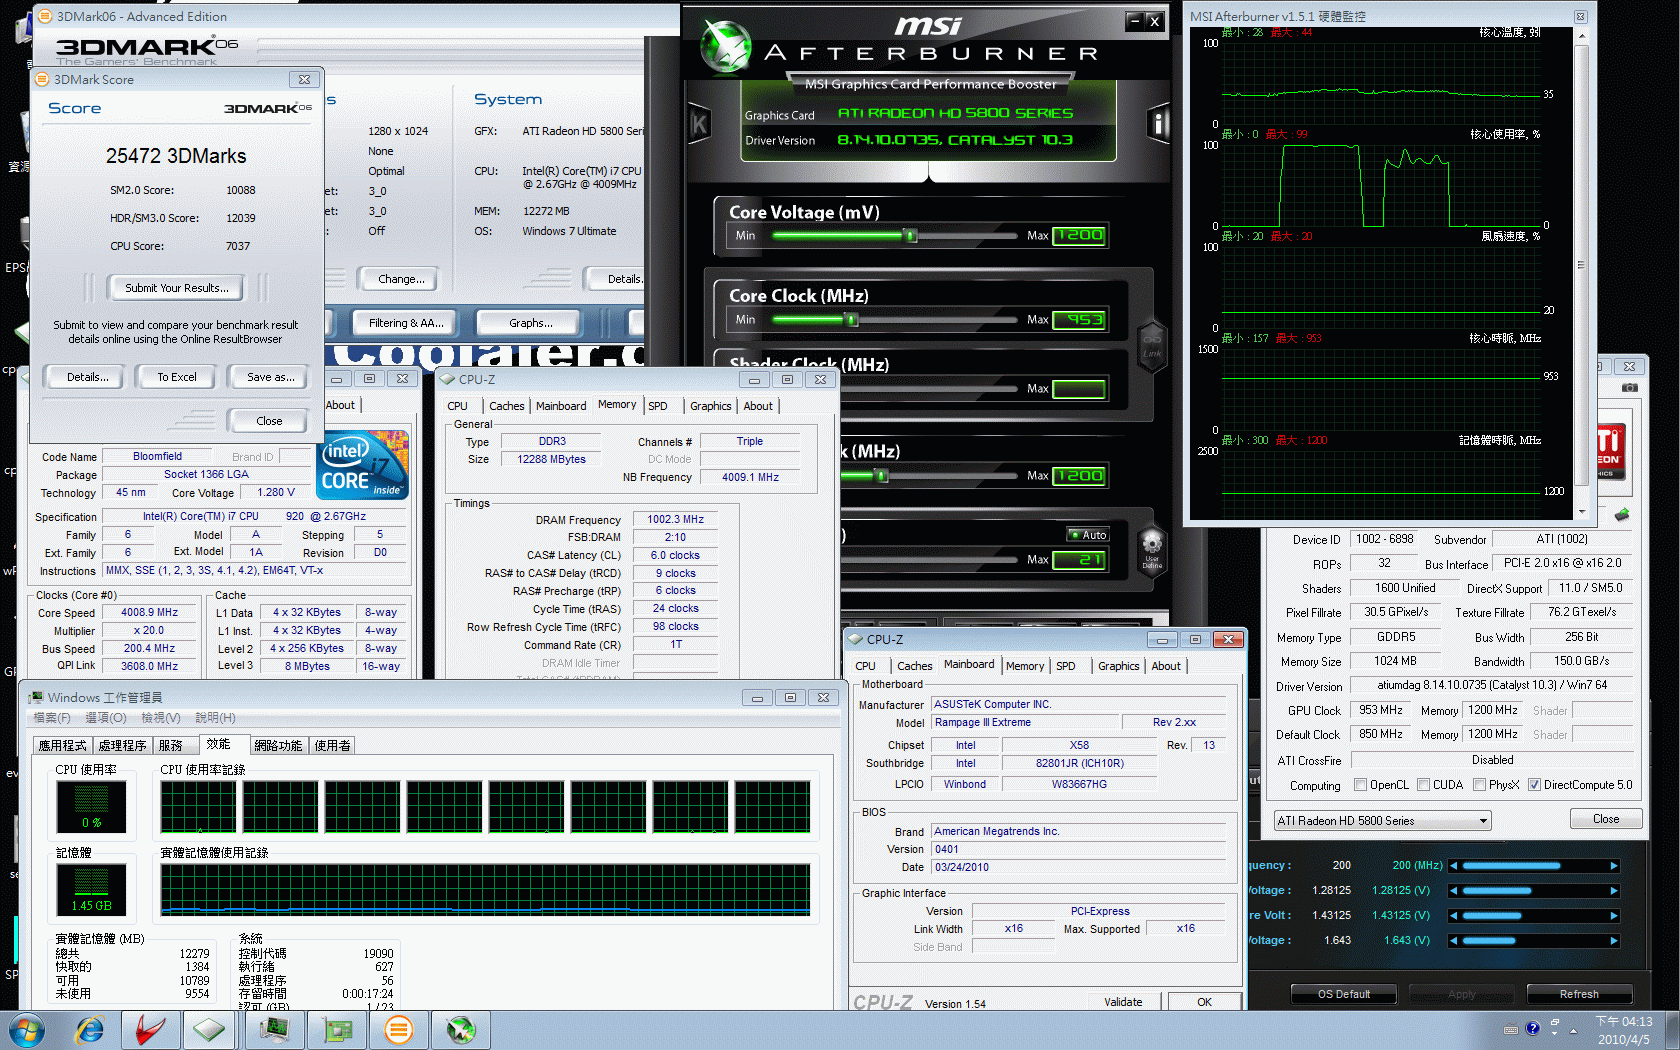
Task: Switch Task Manager to 處理程序 tab
Action: click(122, 746)
